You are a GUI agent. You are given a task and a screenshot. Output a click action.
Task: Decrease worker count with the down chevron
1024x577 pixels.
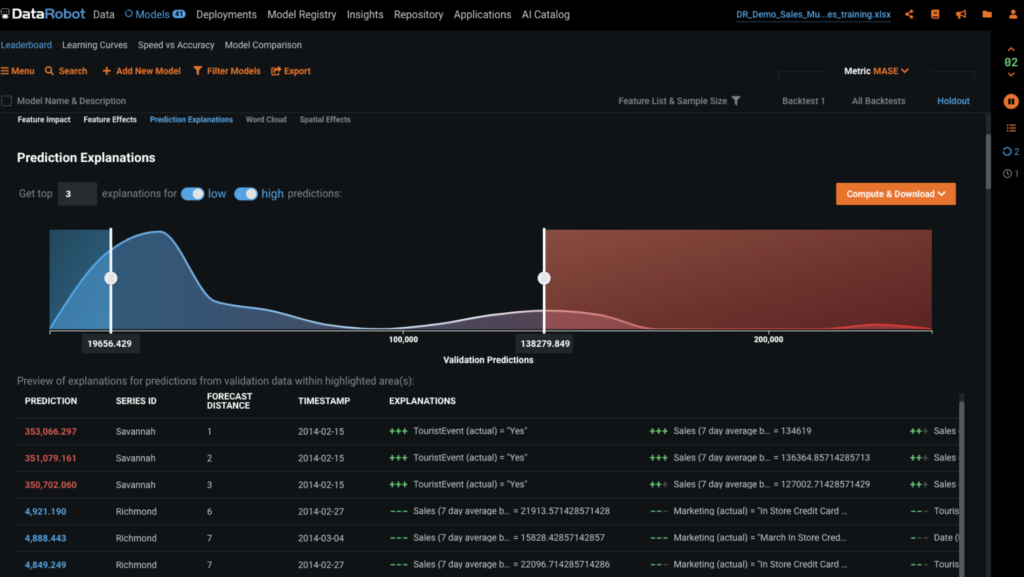[1011, 75]
